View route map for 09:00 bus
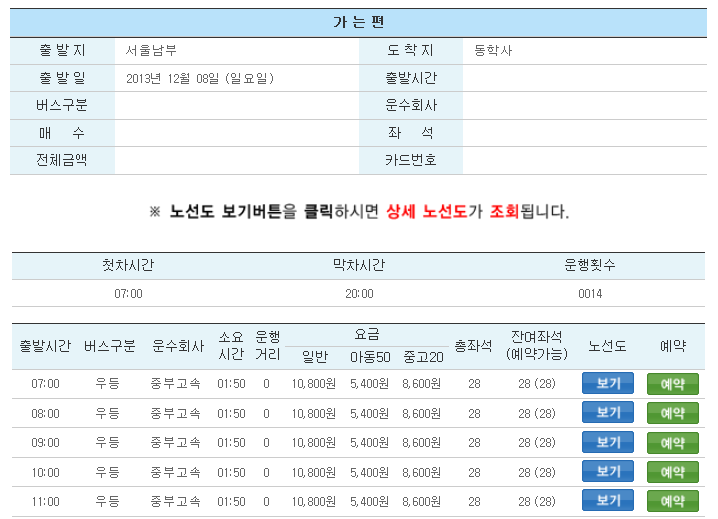The image size is (718, 519). click(x=608, y=442)
